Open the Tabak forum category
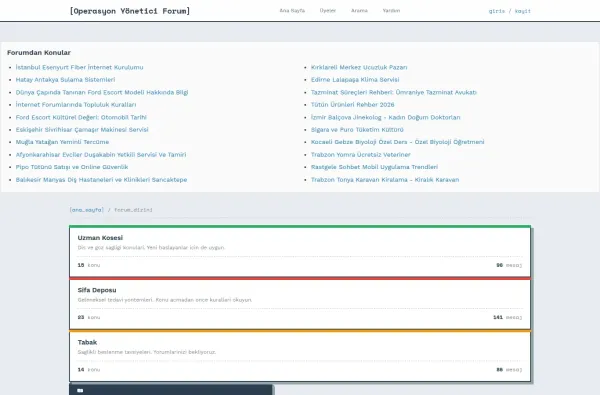Screen dimensions: 600x395 87,342
